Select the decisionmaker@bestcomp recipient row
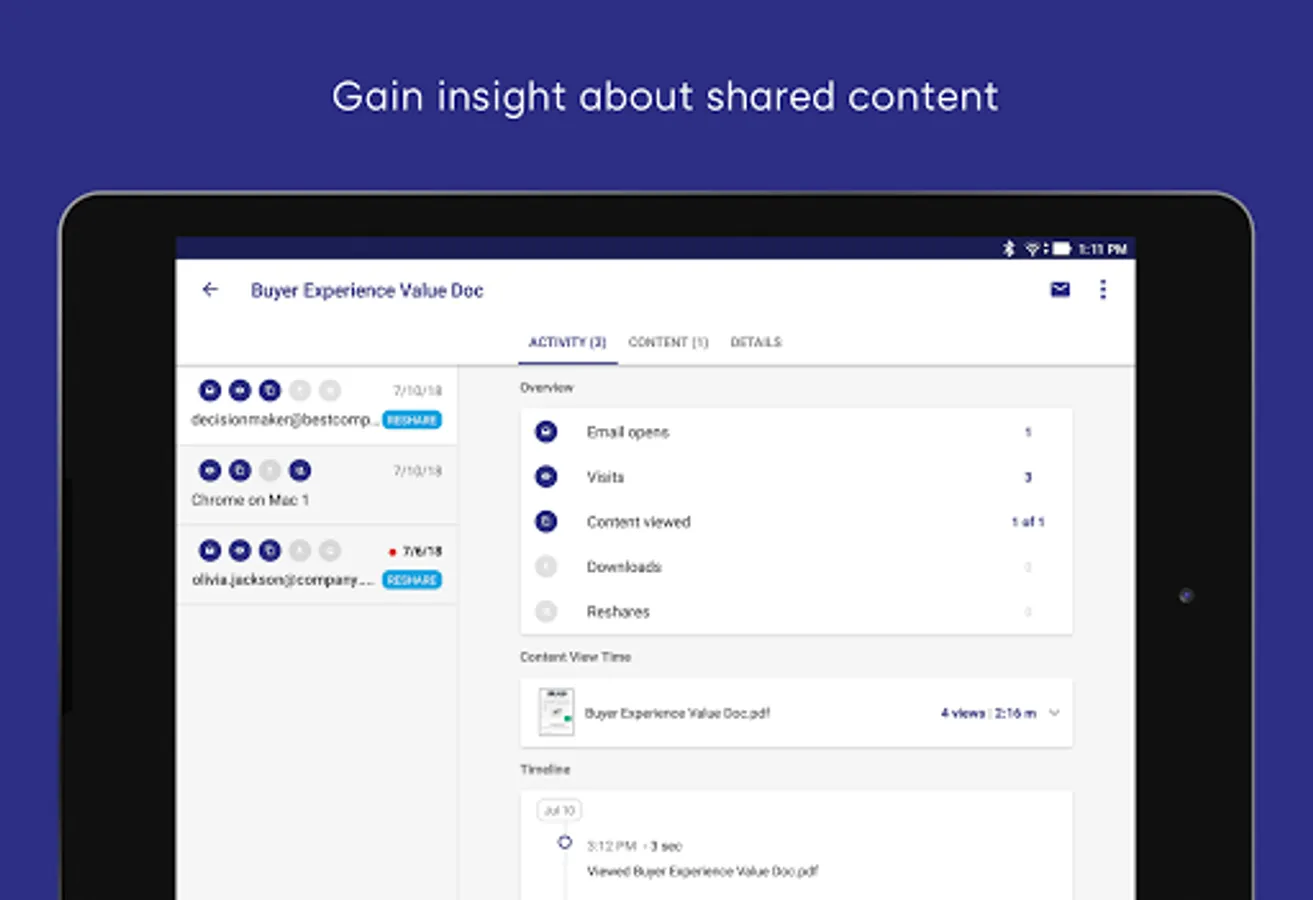1313x900 pixels. click(x=317, y=405)
